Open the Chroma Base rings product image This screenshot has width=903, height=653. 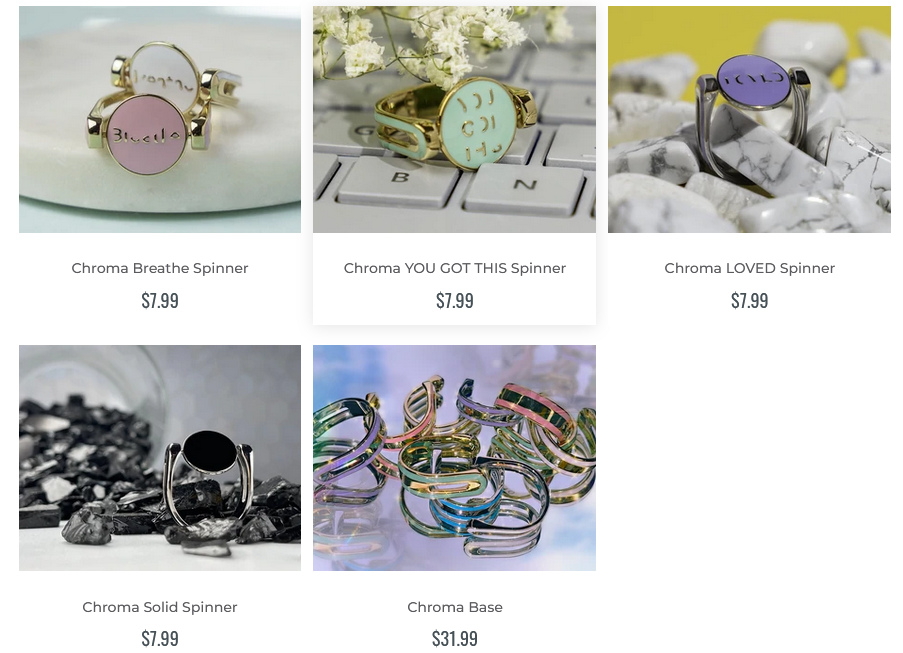pos(454,458)
